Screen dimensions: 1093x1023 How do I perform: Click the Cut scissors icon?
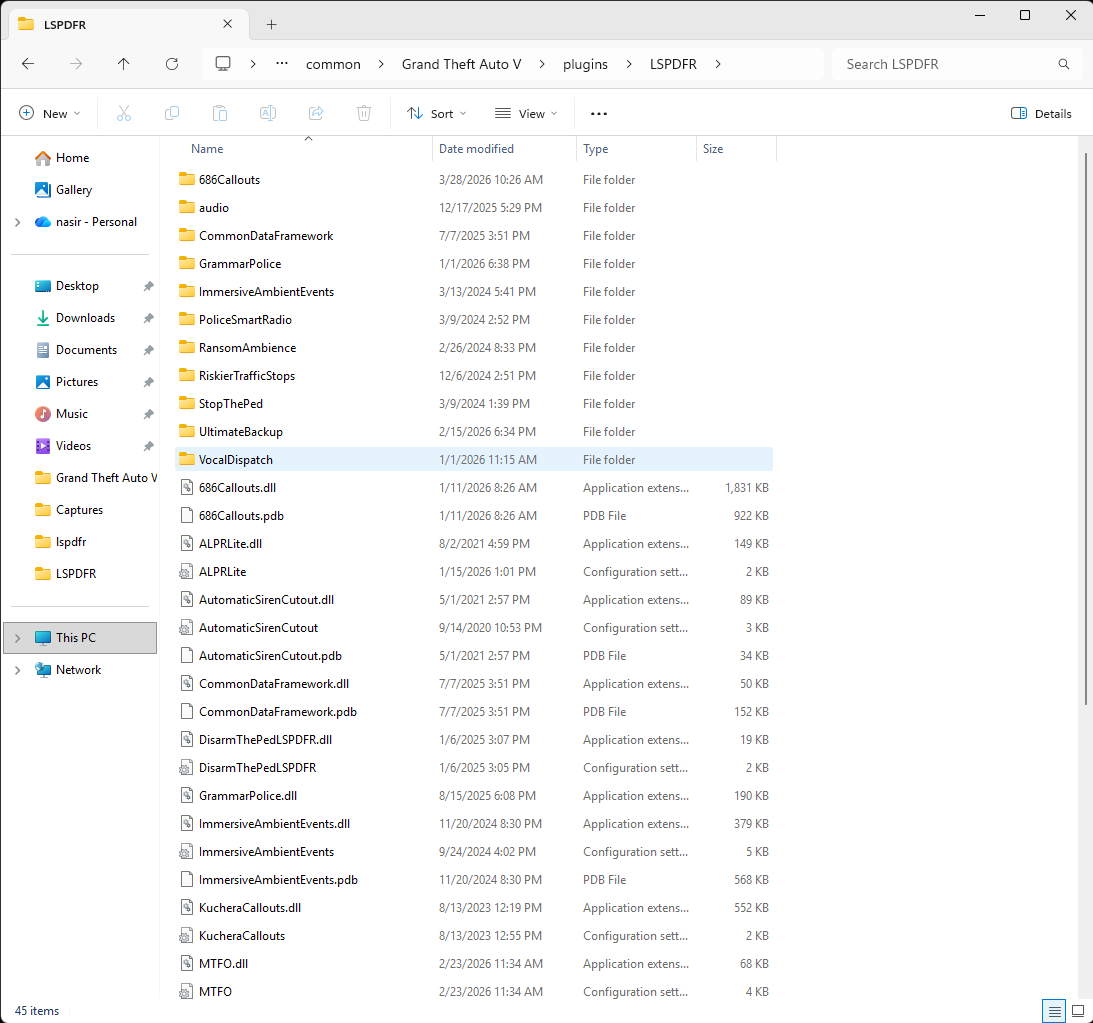pos(124,114)
